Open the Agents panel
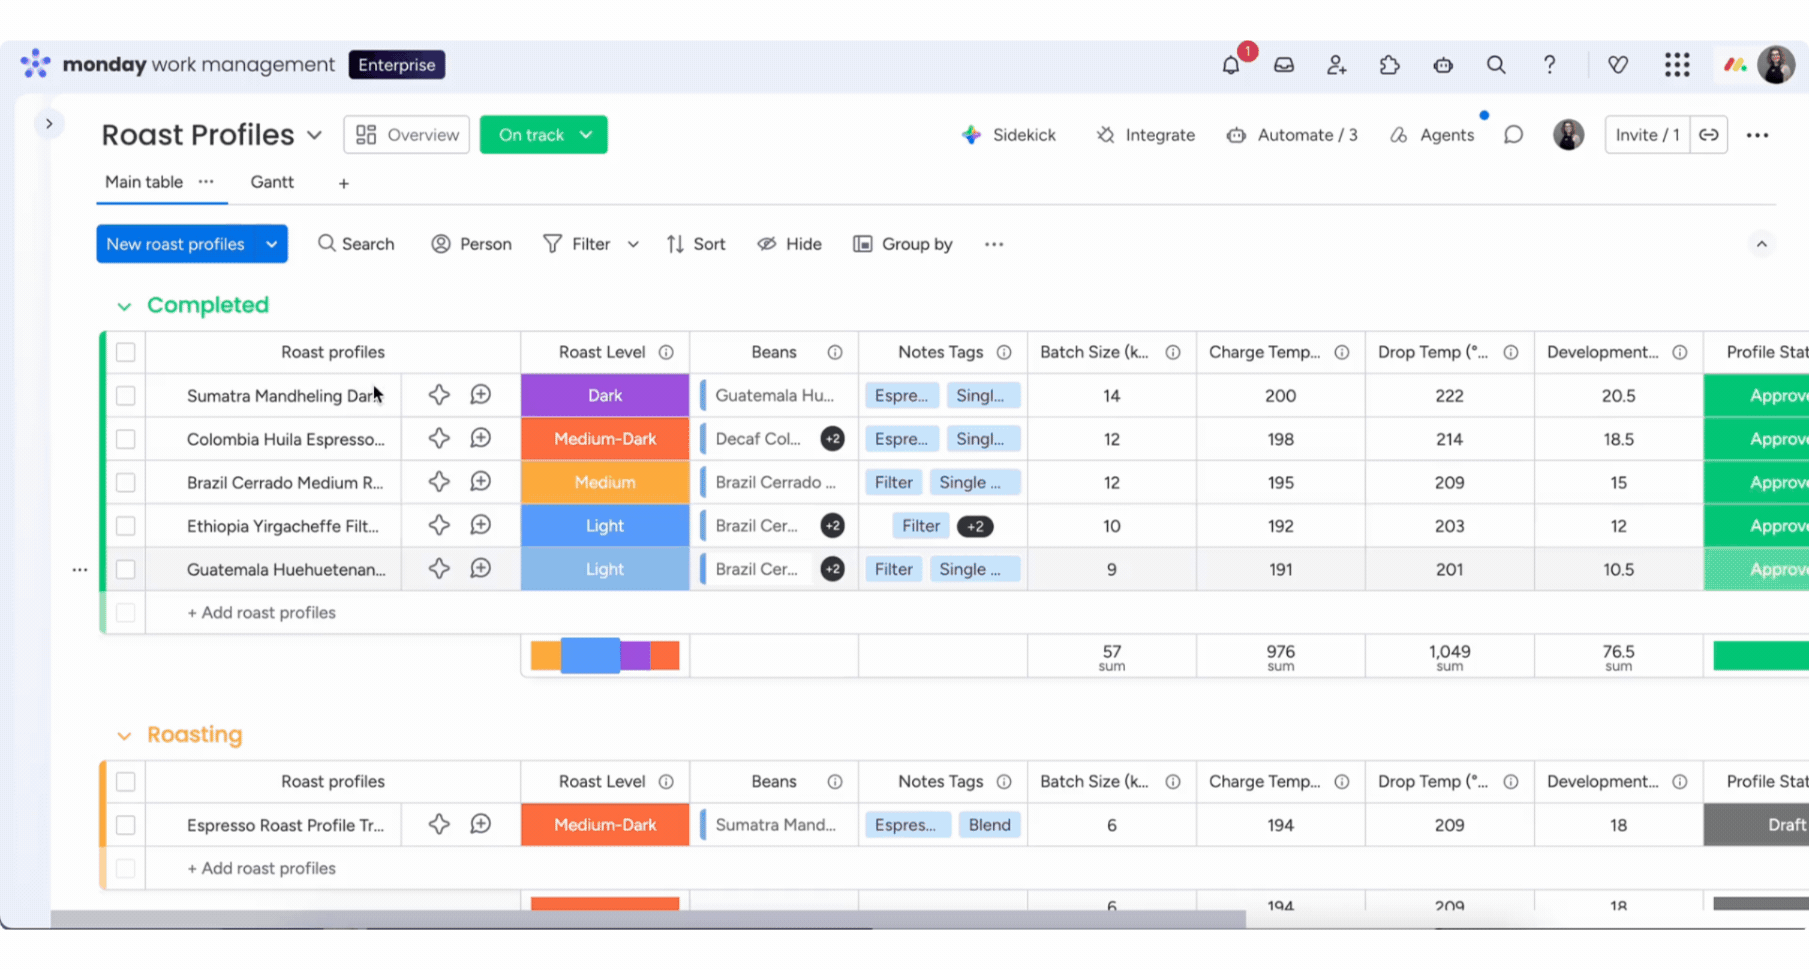 pos(1432,135)
